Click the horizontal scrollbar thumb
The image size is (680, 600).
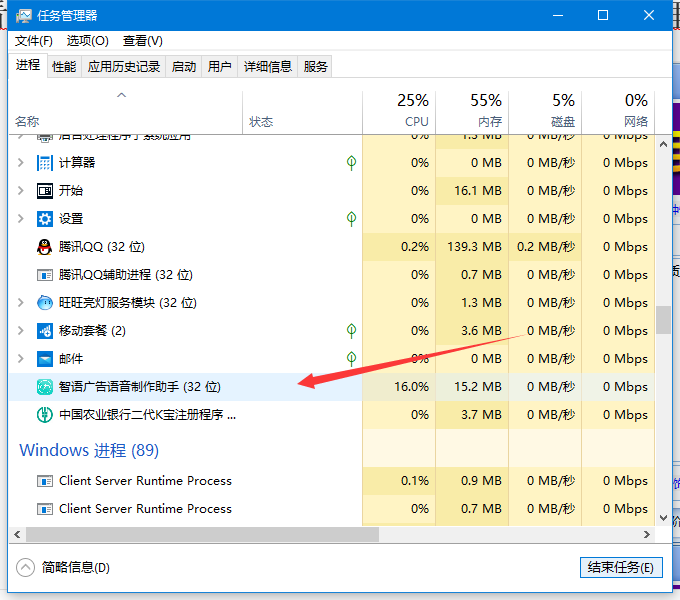pos(202,535)
